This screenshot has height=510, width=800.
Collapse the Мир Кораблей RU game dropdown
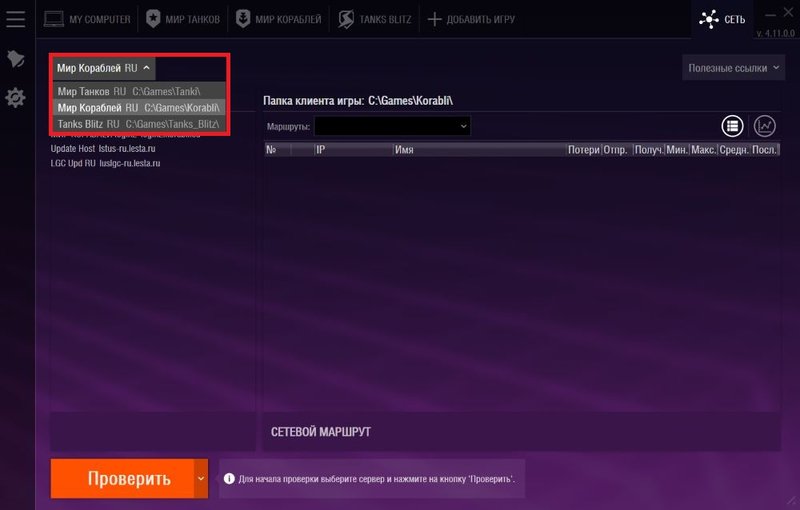(x=104, y=68)
